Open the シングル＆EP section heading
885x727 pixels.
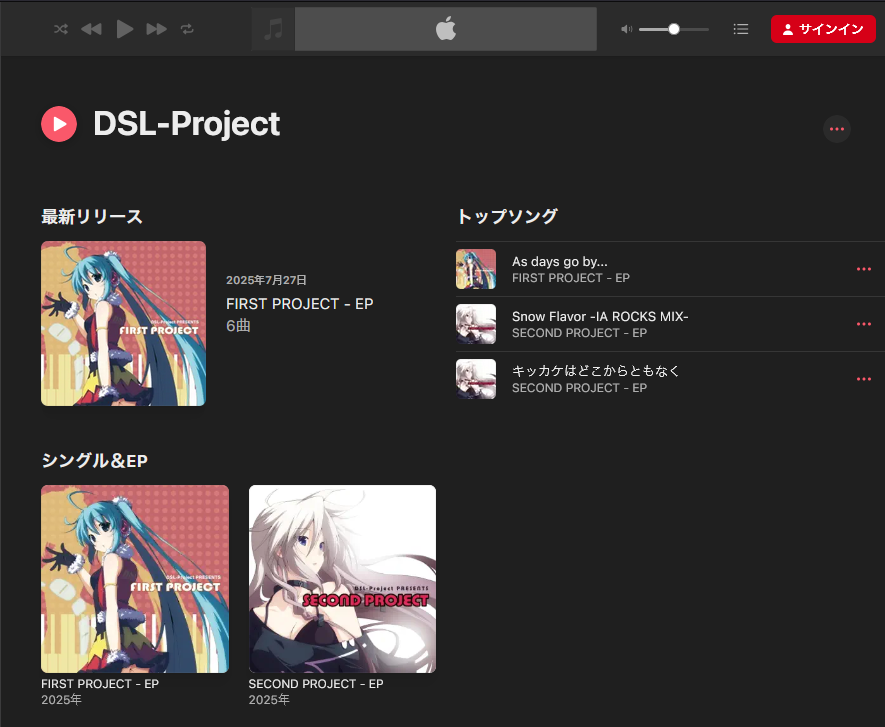point(94,461)
